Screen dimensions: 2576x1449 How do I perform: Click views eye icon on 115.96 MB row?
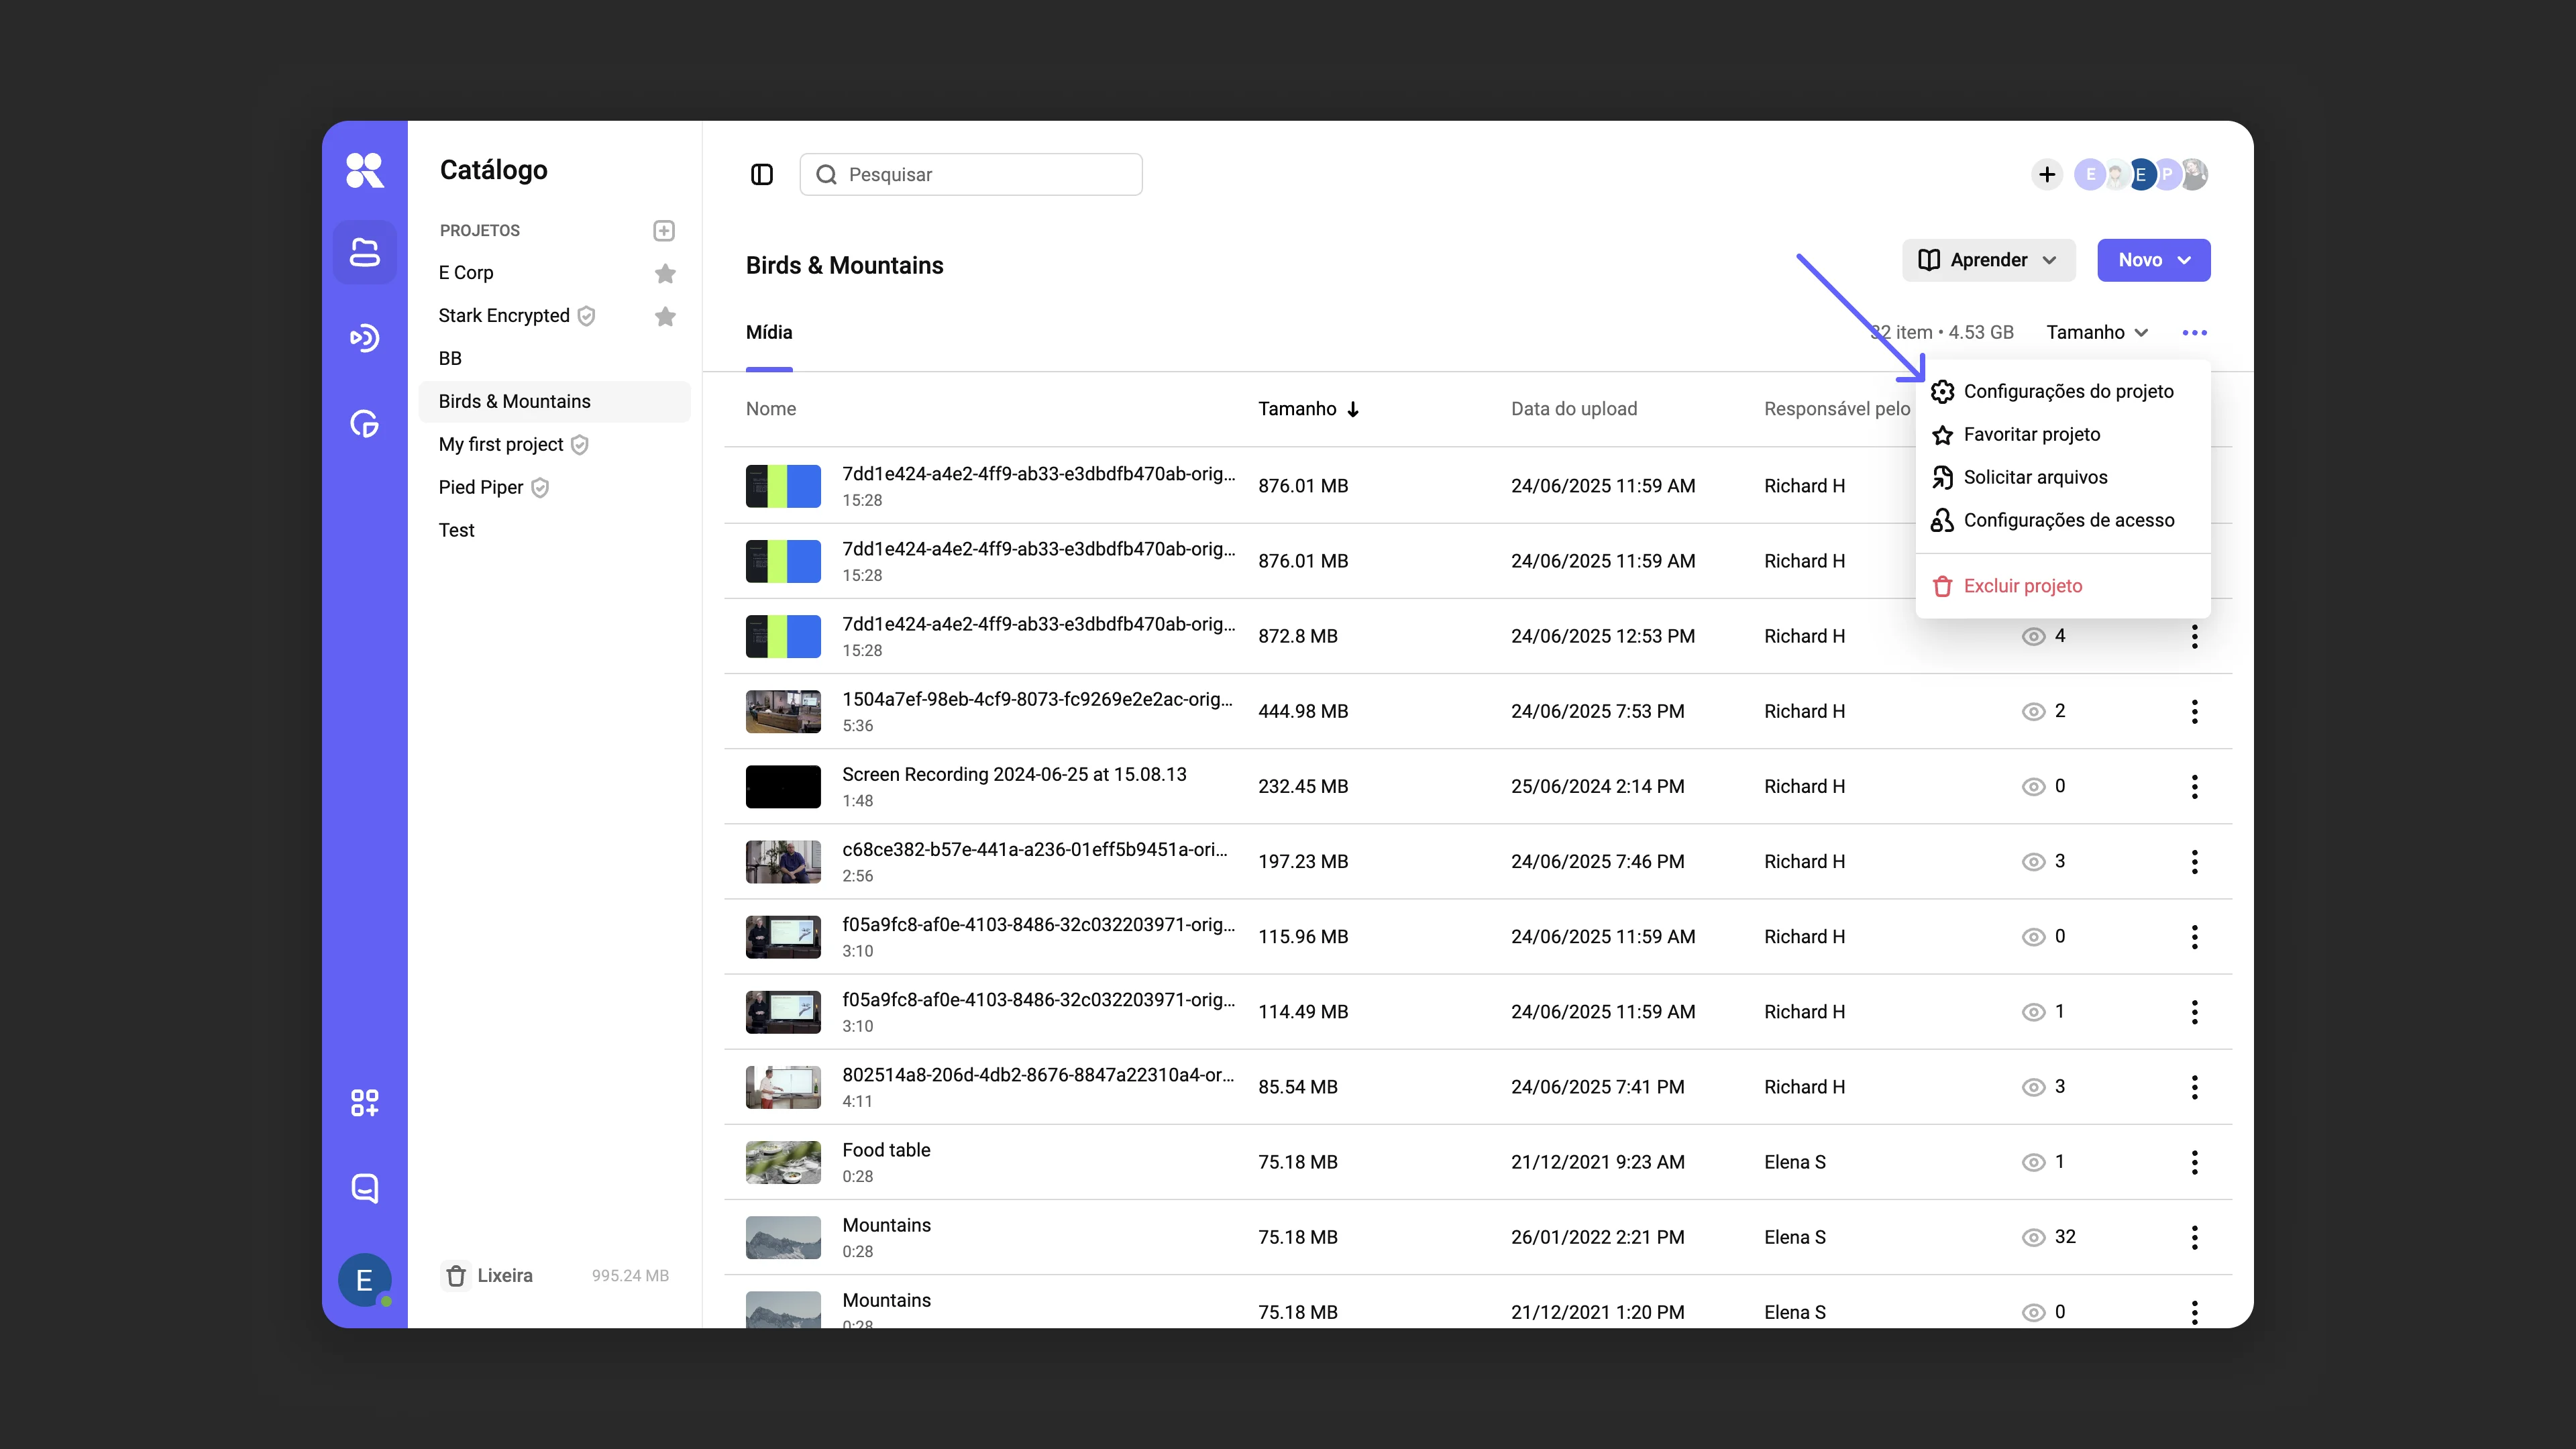click(x=2033, y=937)
